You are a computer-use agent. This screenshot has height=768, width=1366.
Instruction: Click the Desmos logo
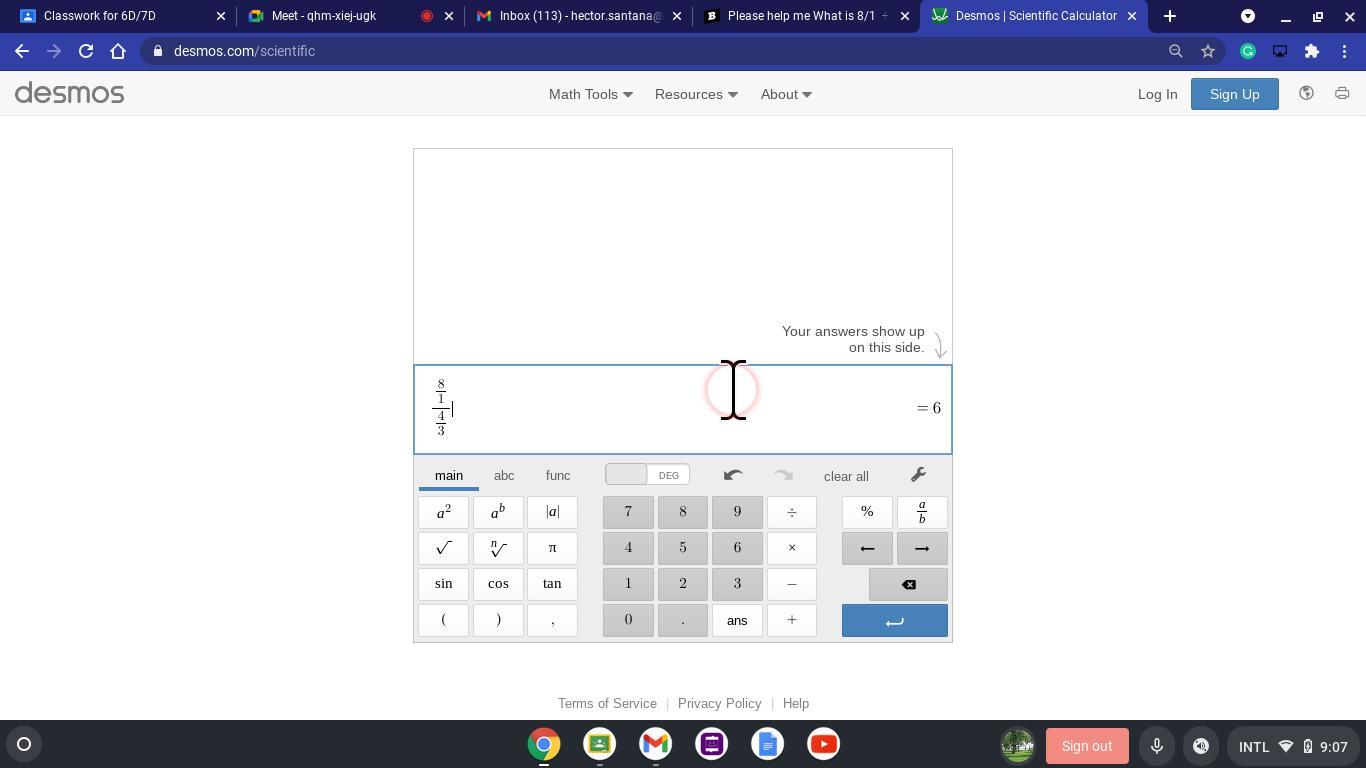click(x=69, y=93)
